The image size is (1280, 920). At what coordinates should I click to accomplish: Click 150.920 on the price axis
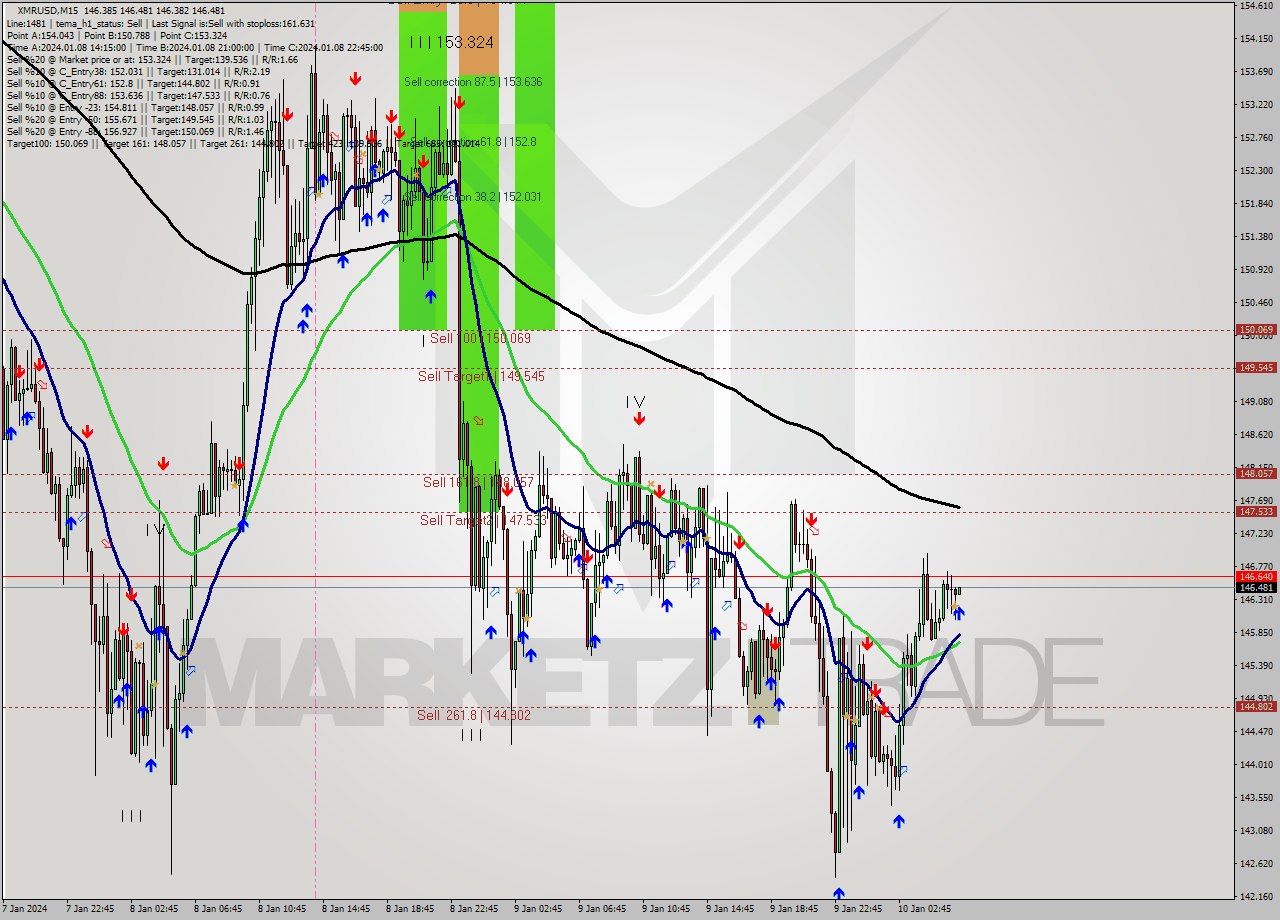point(1256,270)
